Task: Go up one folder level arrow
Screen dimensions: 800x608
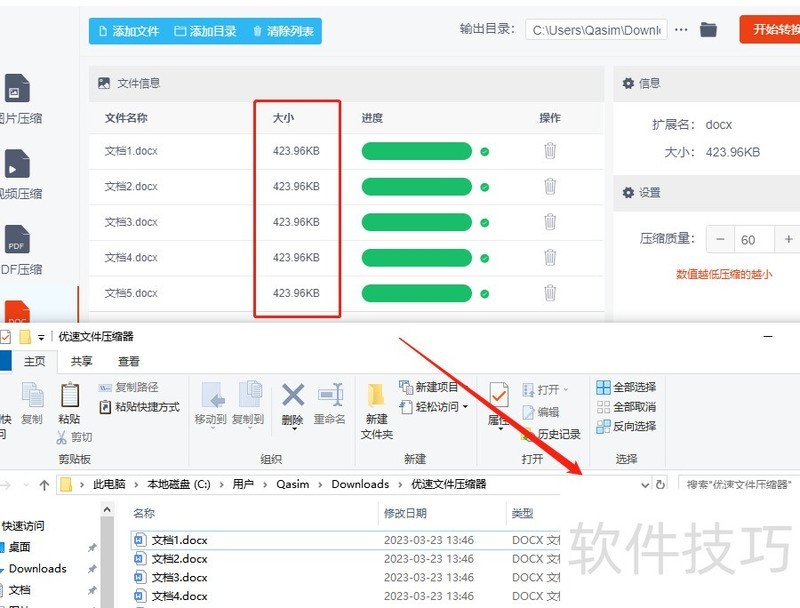Action: point(44,485)
